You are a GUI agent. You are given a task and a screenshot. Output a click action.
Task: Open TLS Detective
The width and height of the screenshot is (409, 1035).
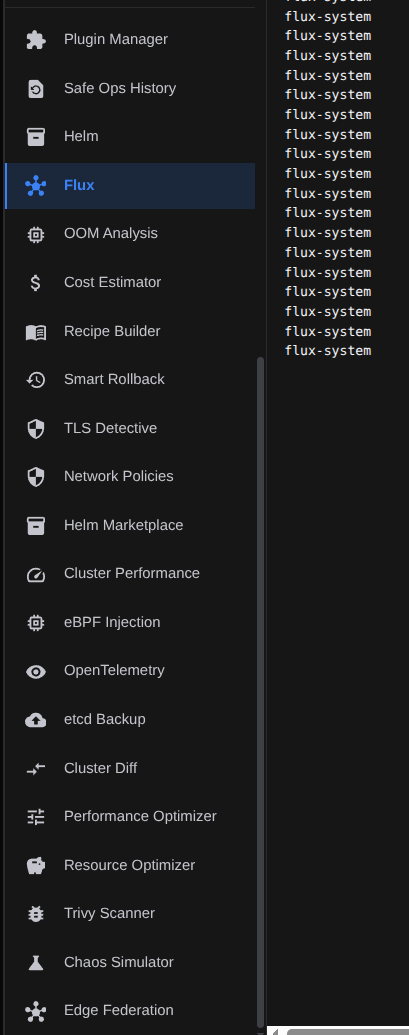130,428
